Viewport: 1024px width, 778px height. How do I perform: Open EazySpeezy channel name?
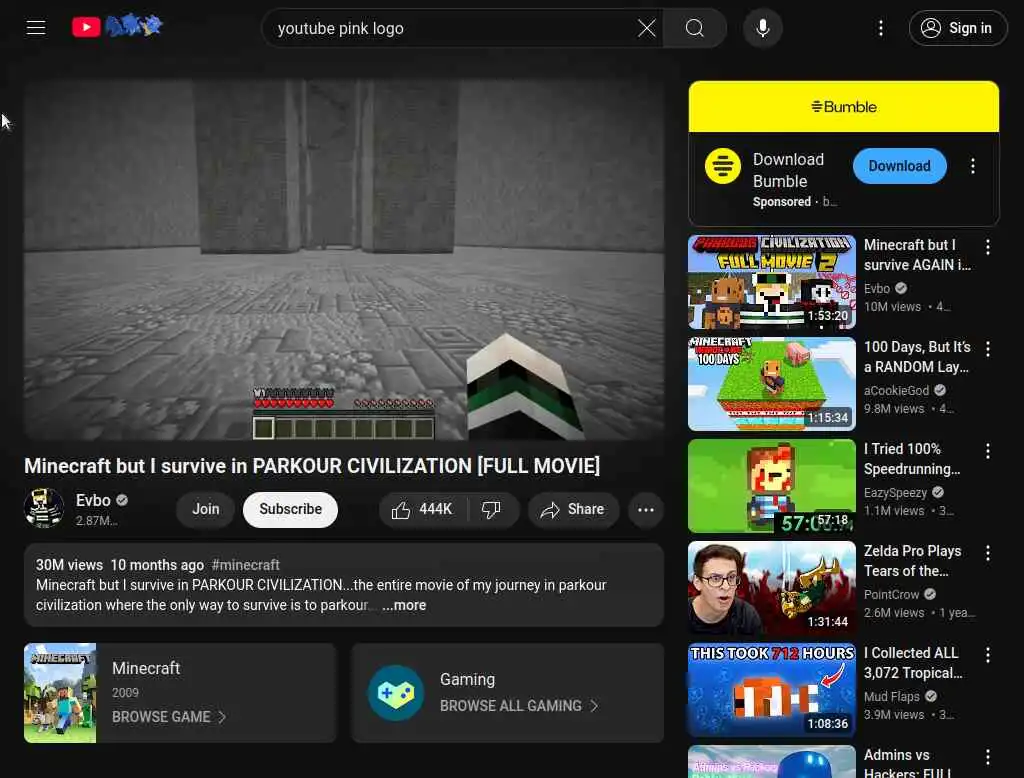(x=895, y=493)
